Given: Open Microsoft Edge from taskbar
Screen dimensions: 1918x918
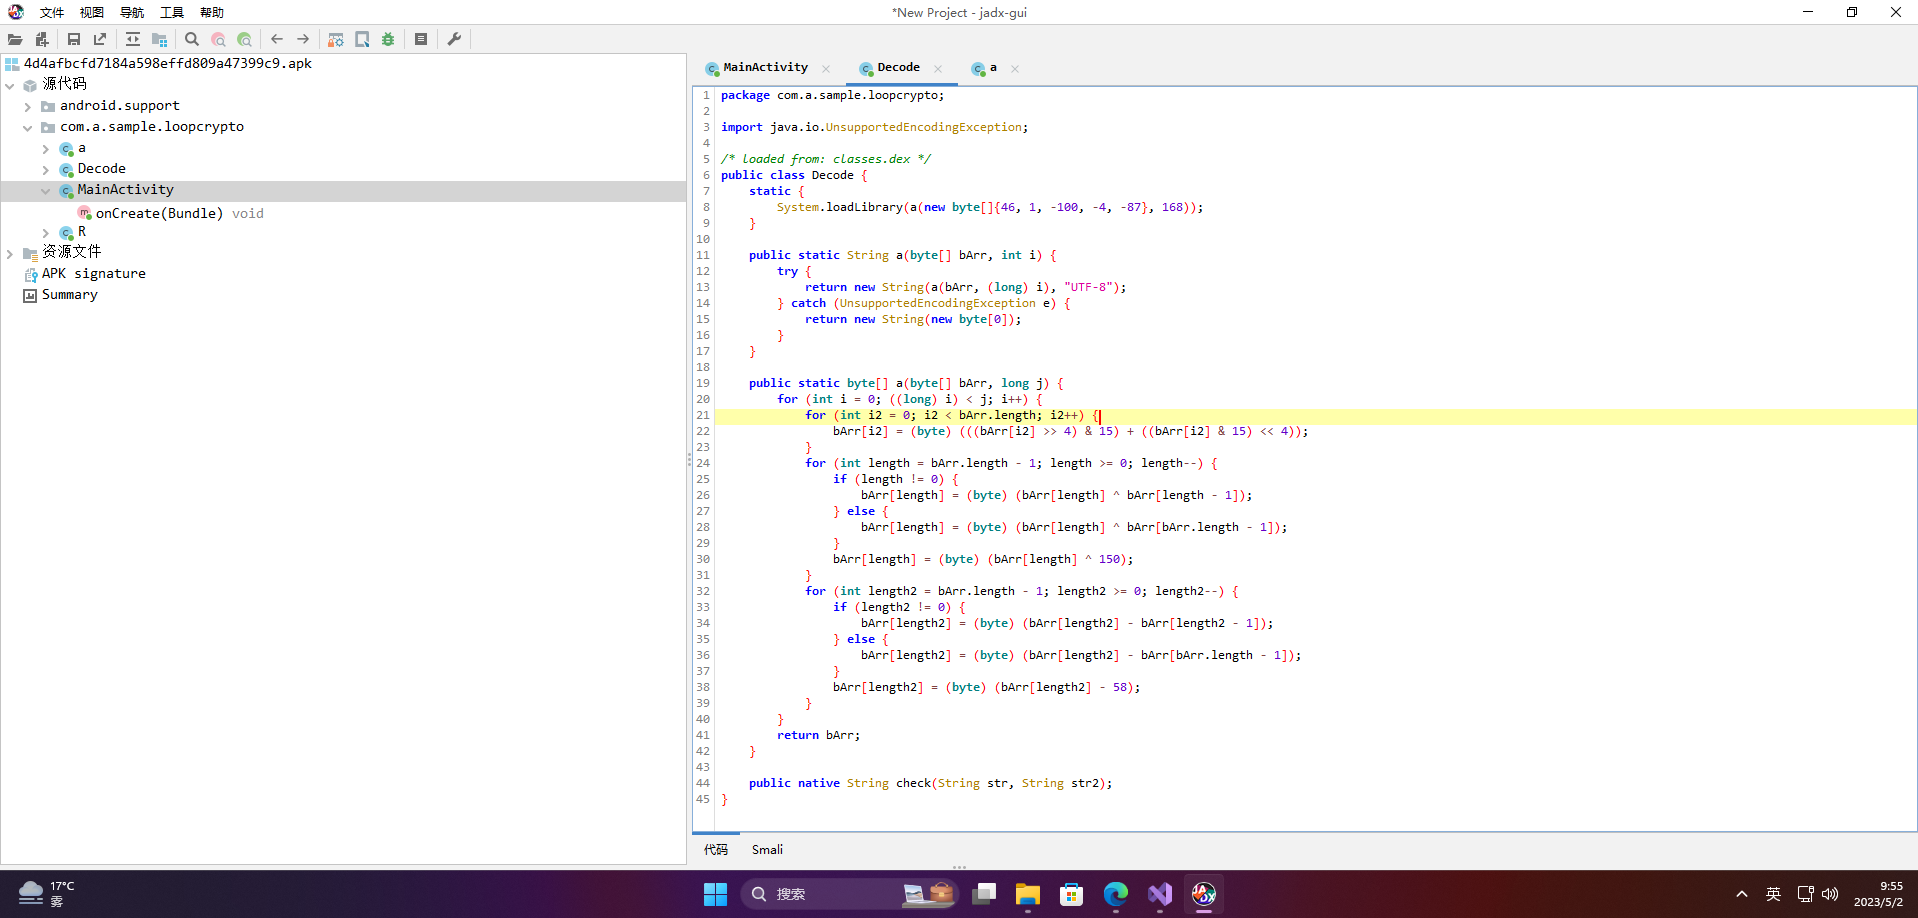Looking at the screenshot, I should coord(1116,894).
